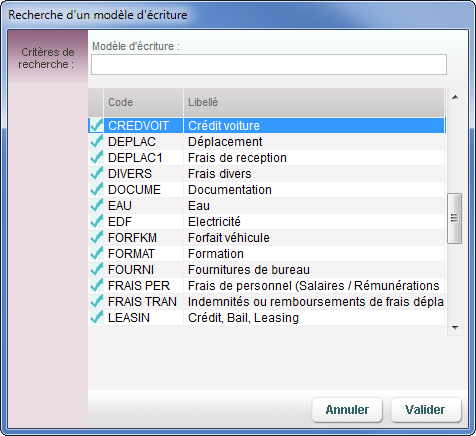476x436 pixels.
Task: Click the checkmark icon beside DIVERS
Action: pos(96,173)
